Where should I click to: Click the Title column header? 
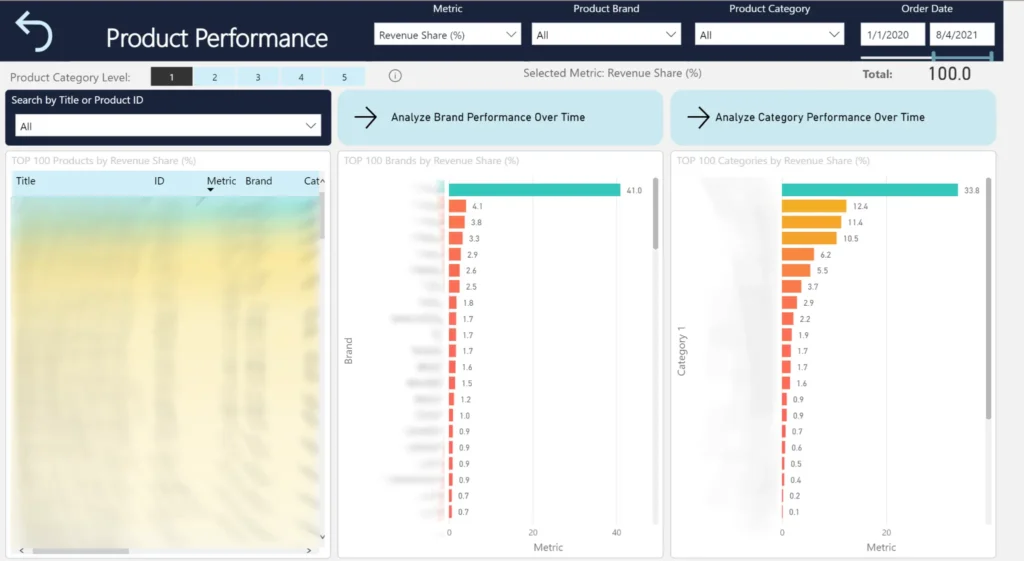pos(26,181)
